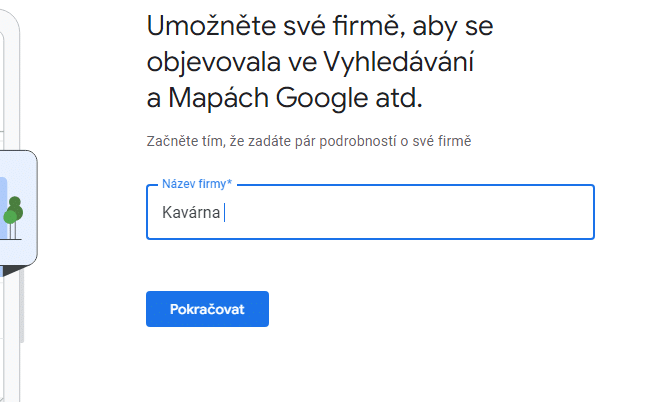Select the illustrated business card on the left
Screen dimensions: 647x402
[x=18, y=208]
